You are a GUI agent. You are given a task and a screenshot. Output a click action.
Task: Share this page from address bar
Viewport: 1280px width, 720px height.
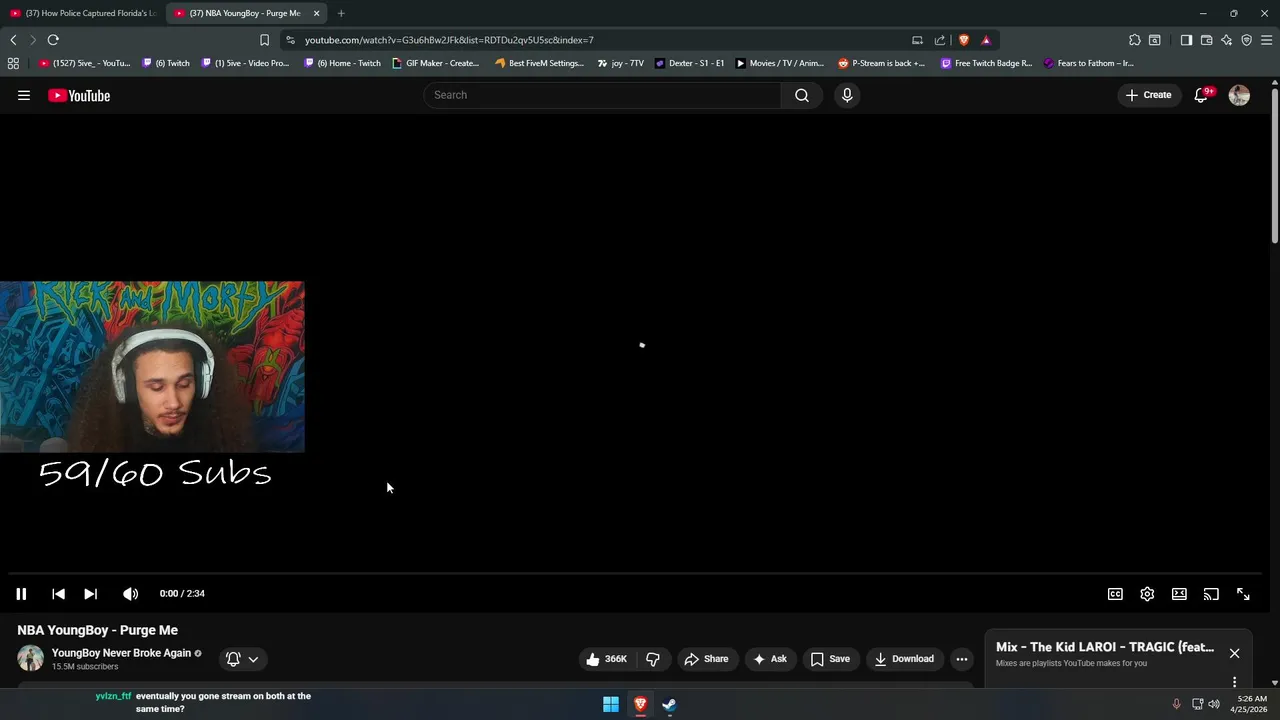(x=940, y=40)
